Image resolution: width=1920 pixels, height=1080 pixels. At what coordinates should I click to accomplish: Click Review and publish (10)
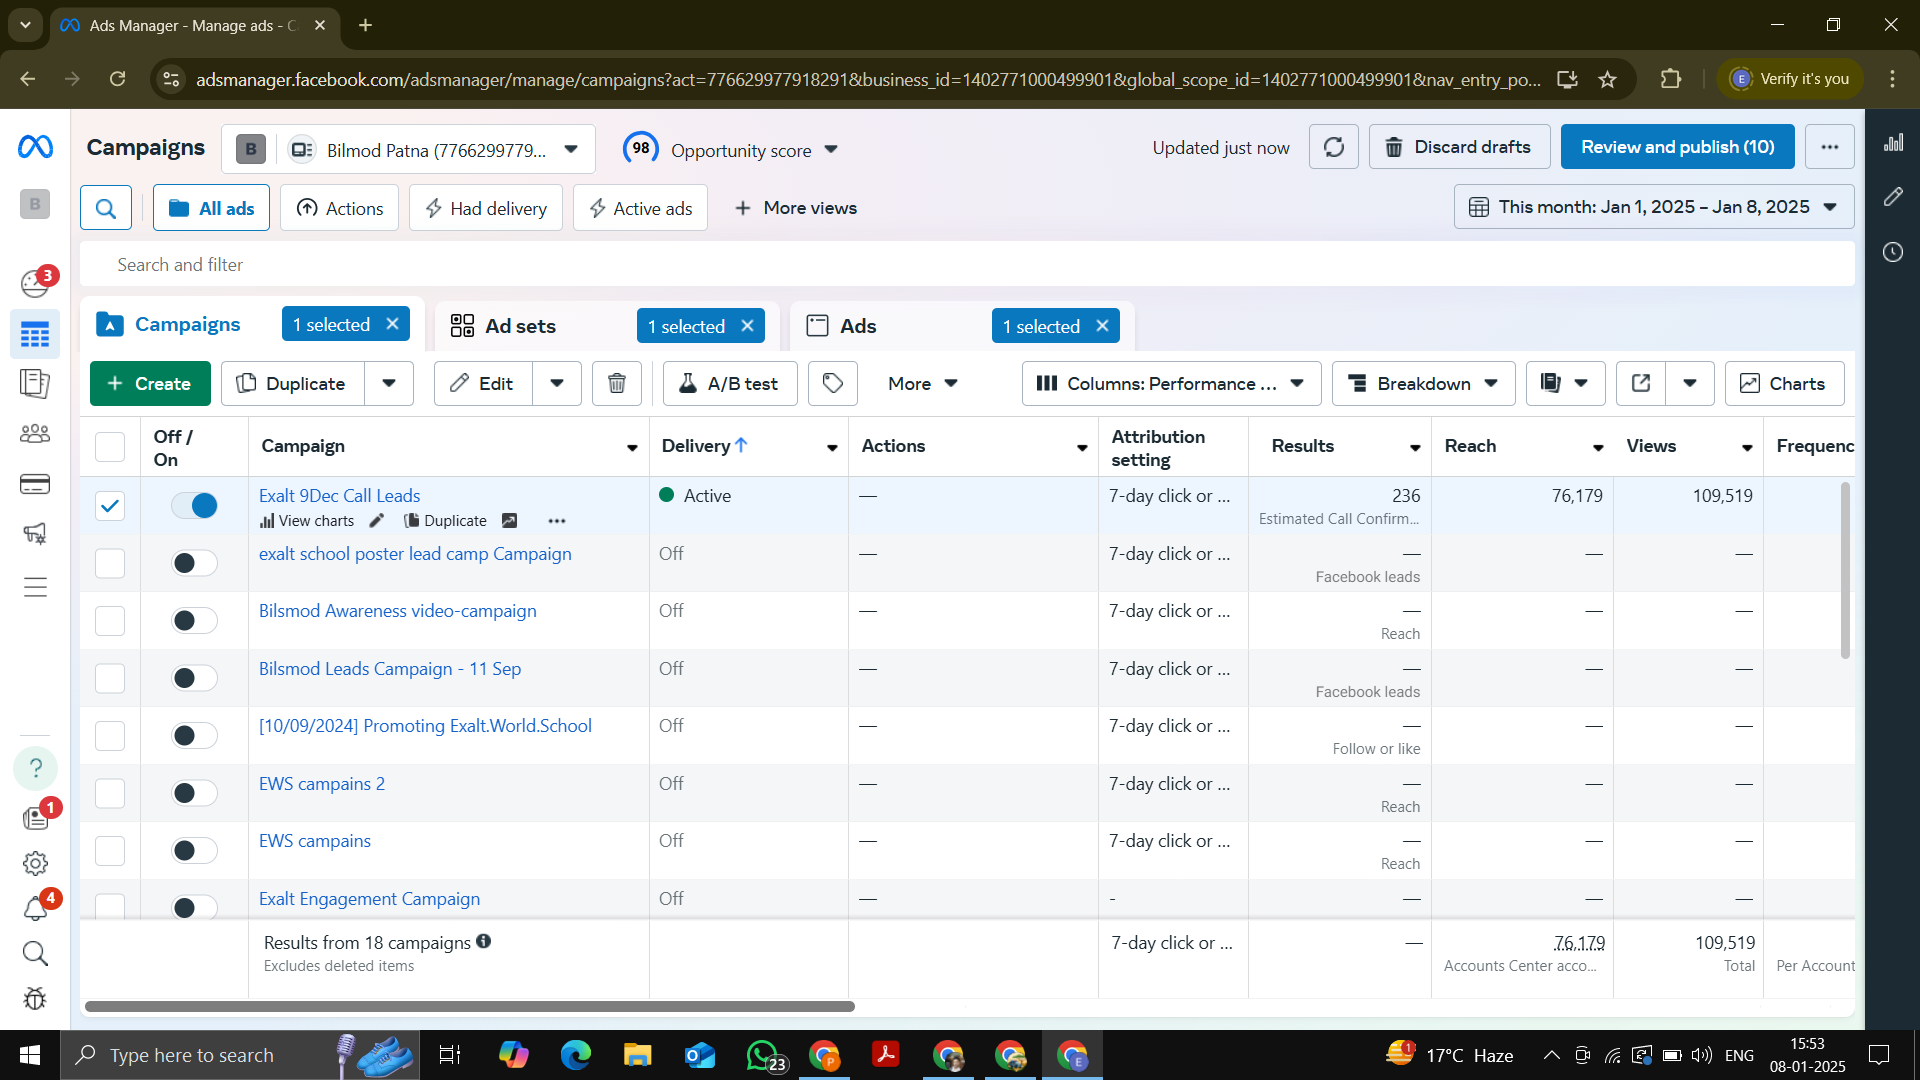[1677, 147]
